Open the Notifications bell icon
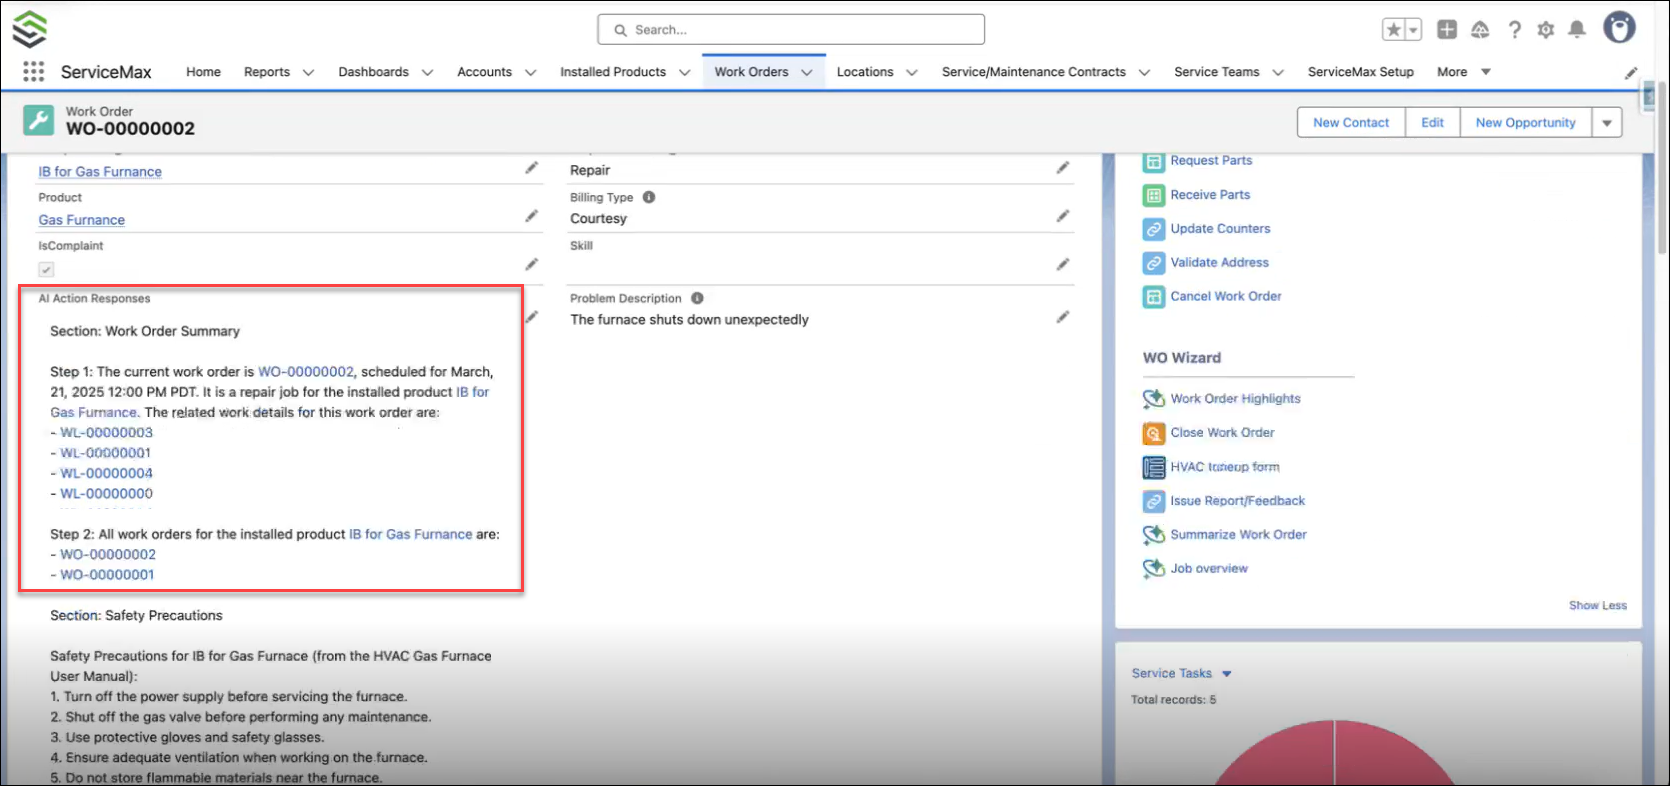 point(1577,30)
